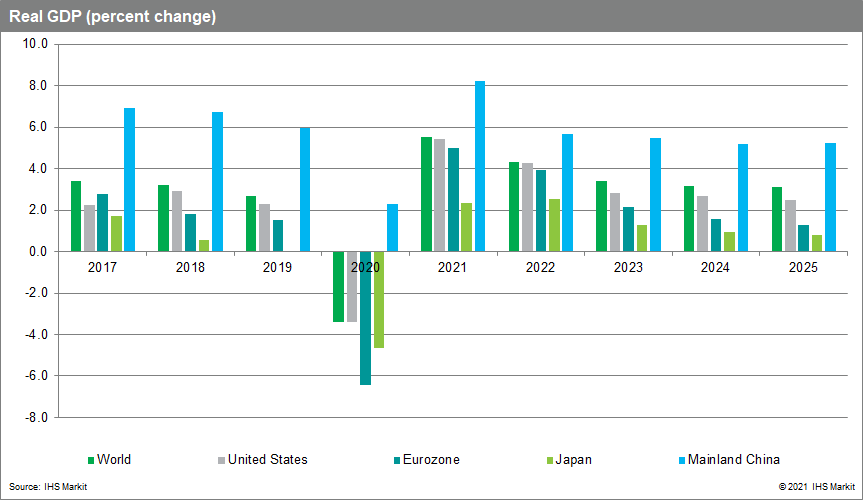Click the 2017 Mainland China blue bar
865x504 pixels.
coord(129,180)
